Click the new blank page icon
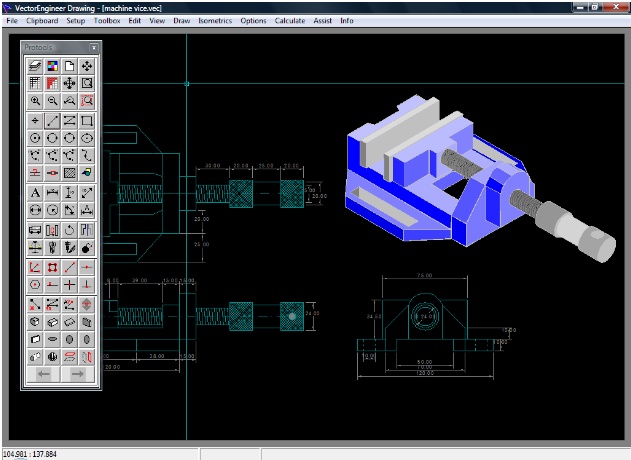This screenshot has width=631, height=460. pos(70,66)
